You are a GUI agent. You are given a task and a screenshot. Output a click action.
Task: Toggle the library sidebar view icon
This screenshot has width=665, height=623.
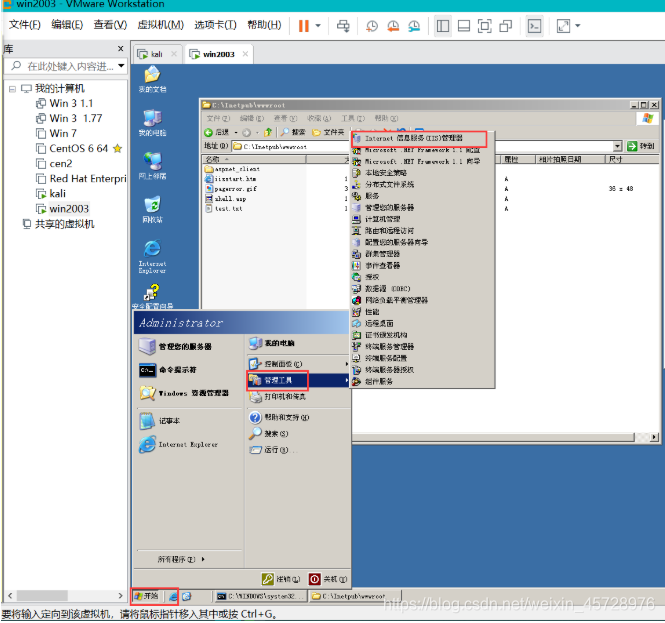point(443,26)
